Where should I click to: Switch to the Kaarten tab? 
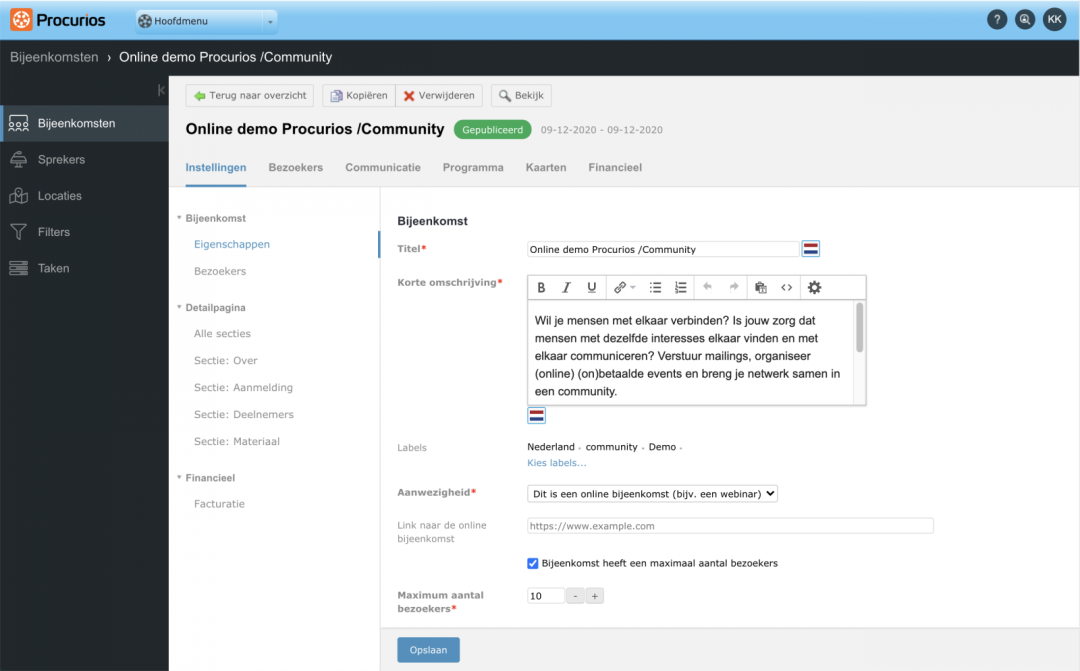tap(546, 167)
